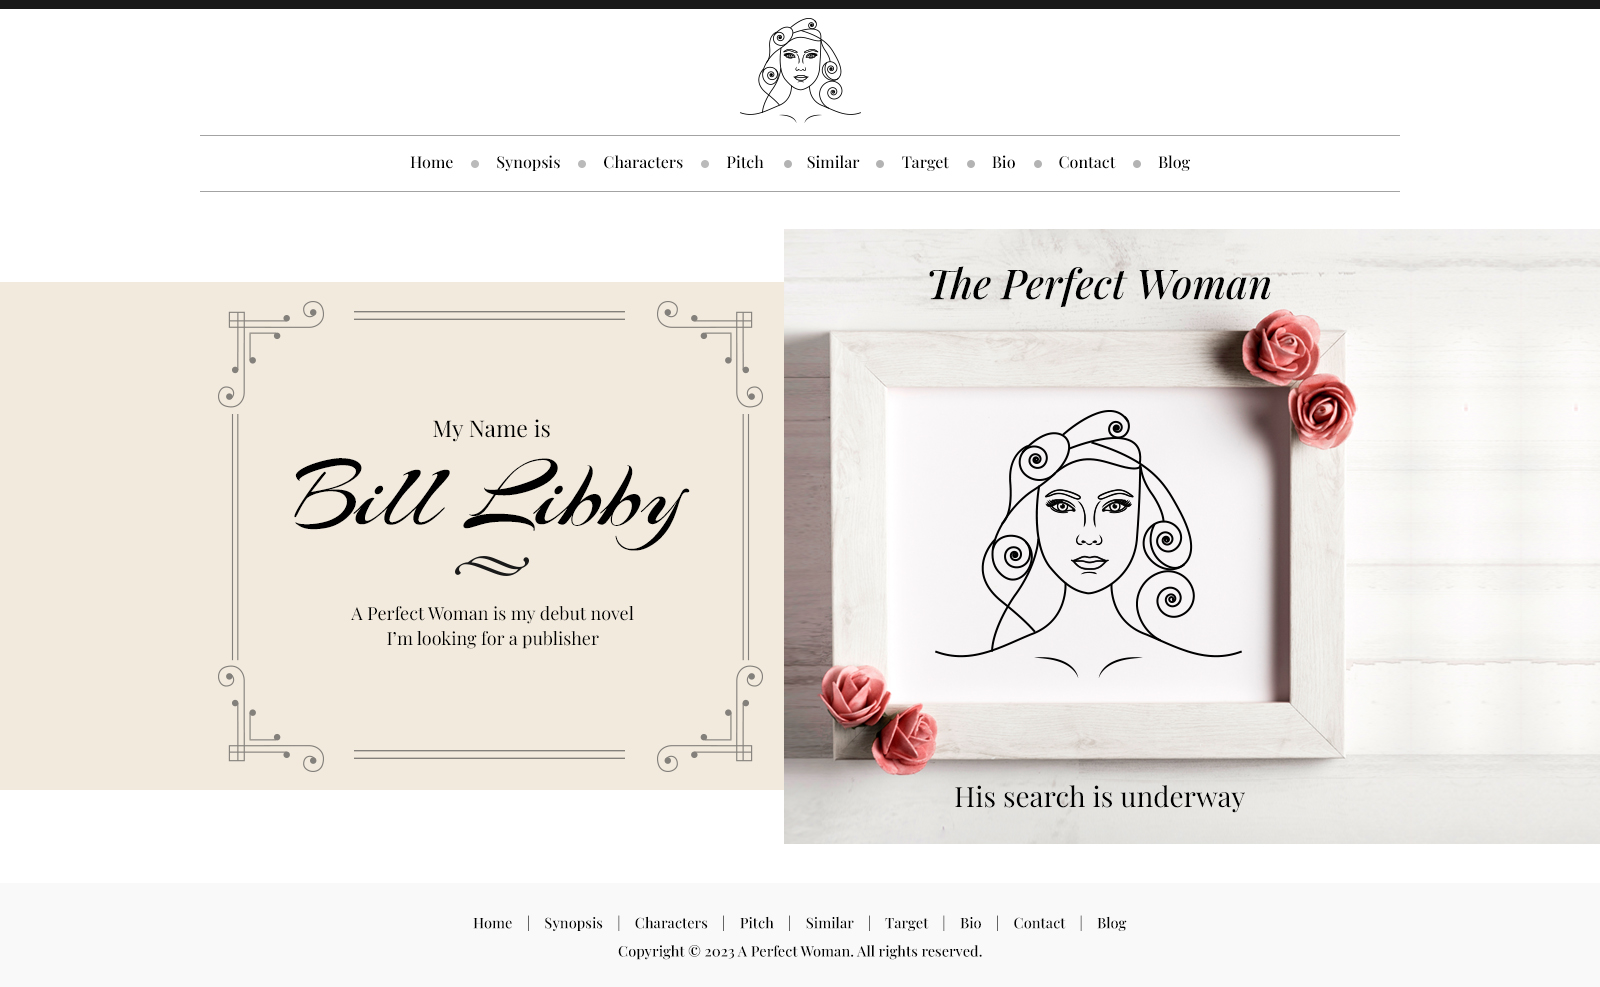Open Bio from the top navigation

click(1004, 162)
